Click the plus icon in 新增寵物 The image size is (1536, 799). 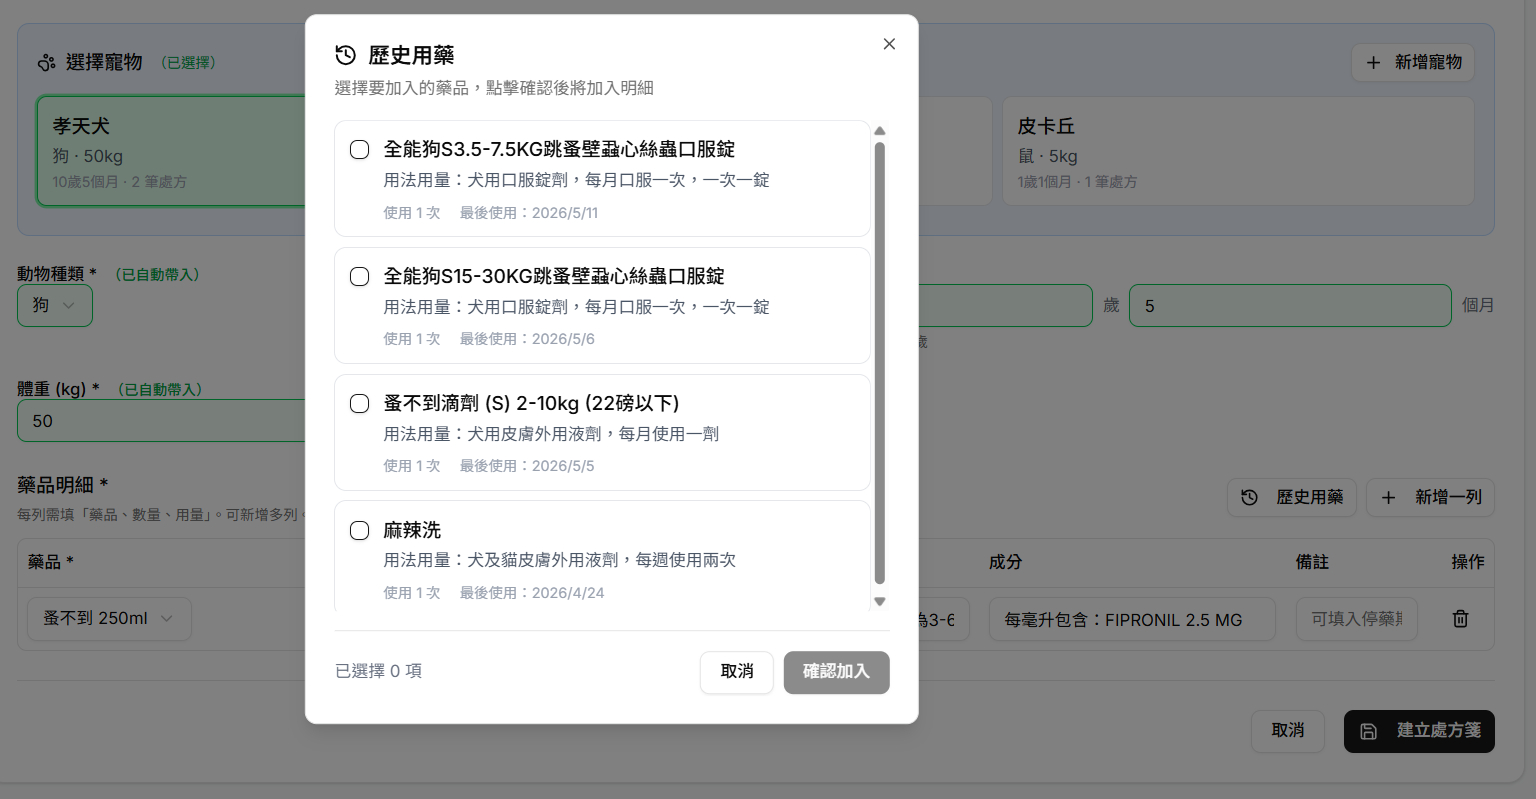point(1374,63)
